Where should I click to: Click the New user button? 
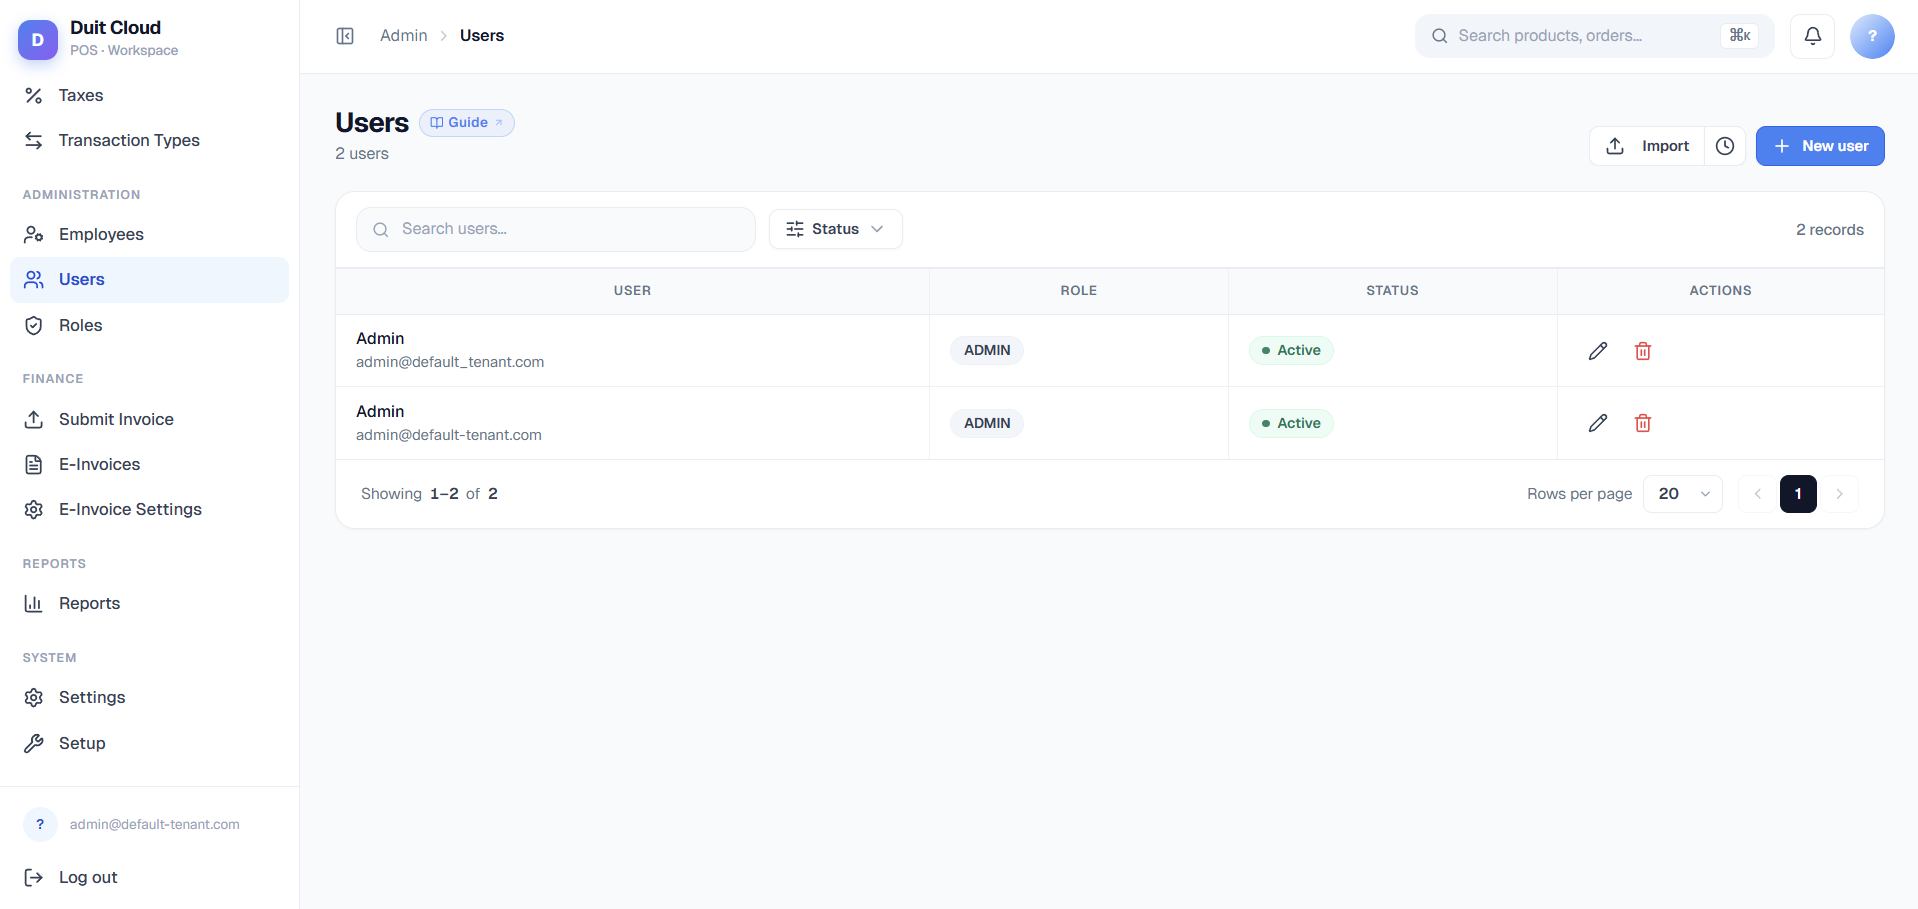[1820, 146]
